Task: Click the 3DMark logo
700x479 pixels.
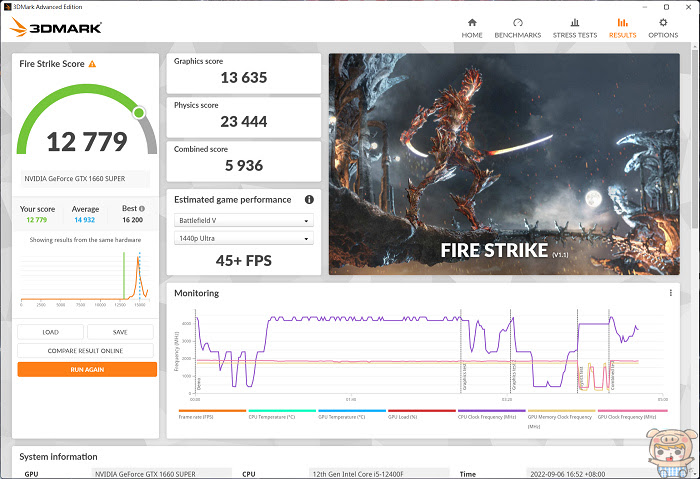Action: tap(55, 27)
